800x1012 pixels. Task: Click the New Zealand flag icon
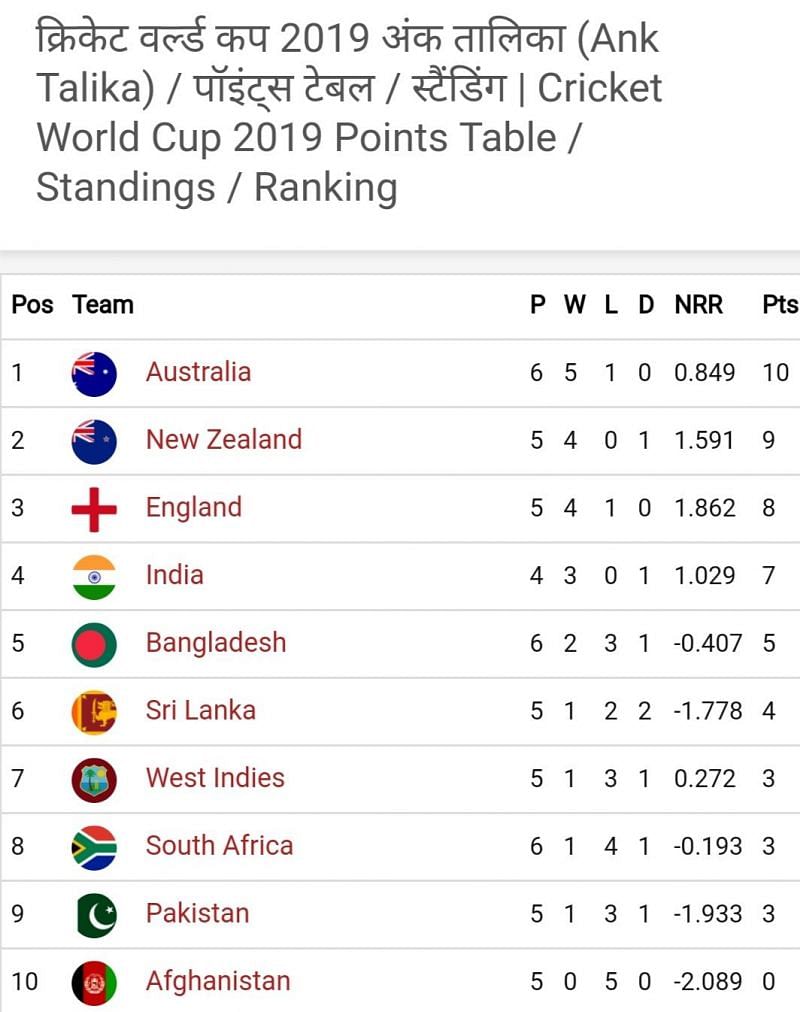(x=94, y=441)
